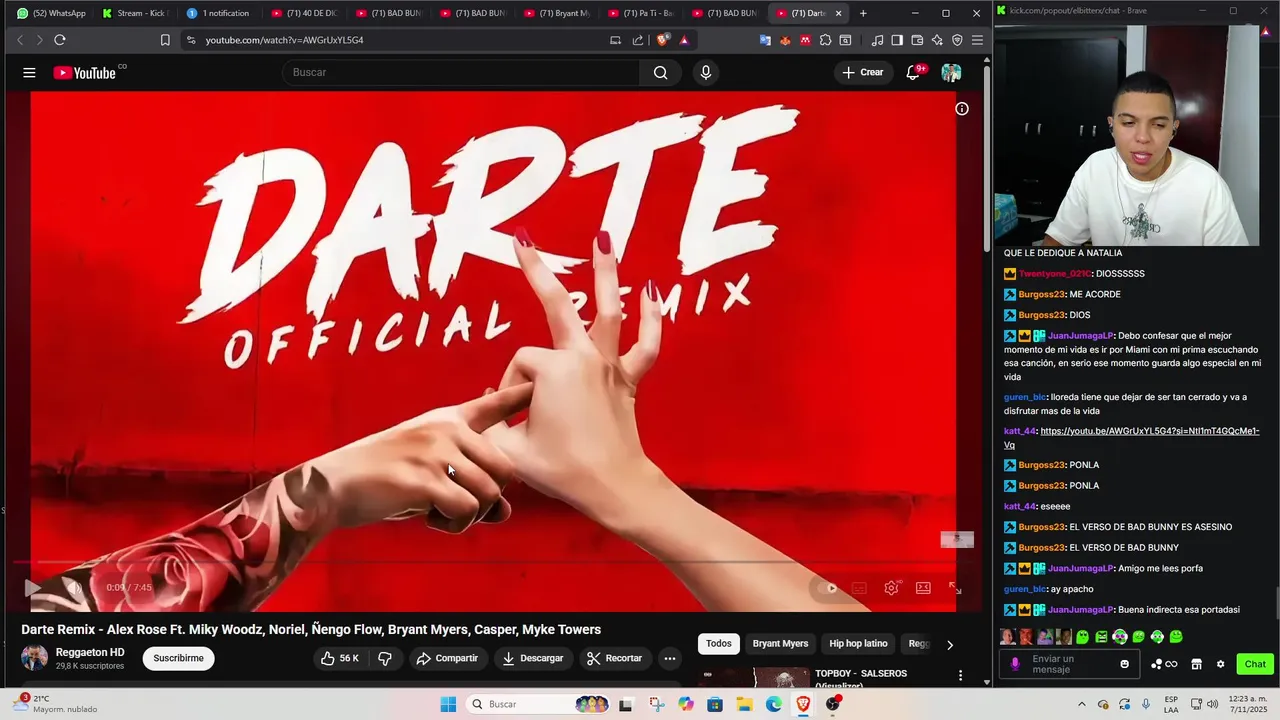Open TOPBOY - SALSEROS video thumbnail
The width and height of the screenshot is (1280, 720).
coord(753,677)
